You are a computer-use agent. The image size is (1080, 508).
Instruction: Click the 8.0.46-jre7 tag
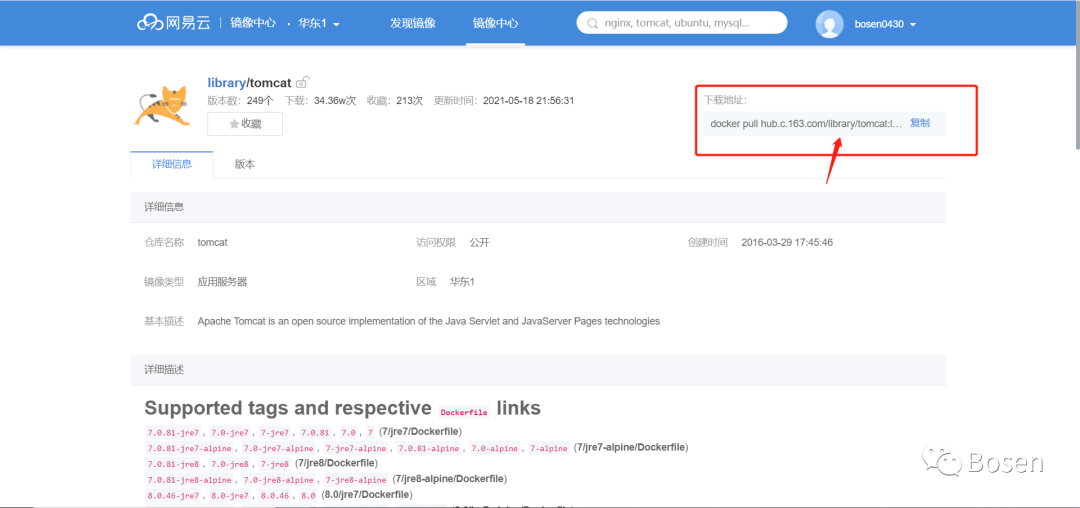point(173,496)
